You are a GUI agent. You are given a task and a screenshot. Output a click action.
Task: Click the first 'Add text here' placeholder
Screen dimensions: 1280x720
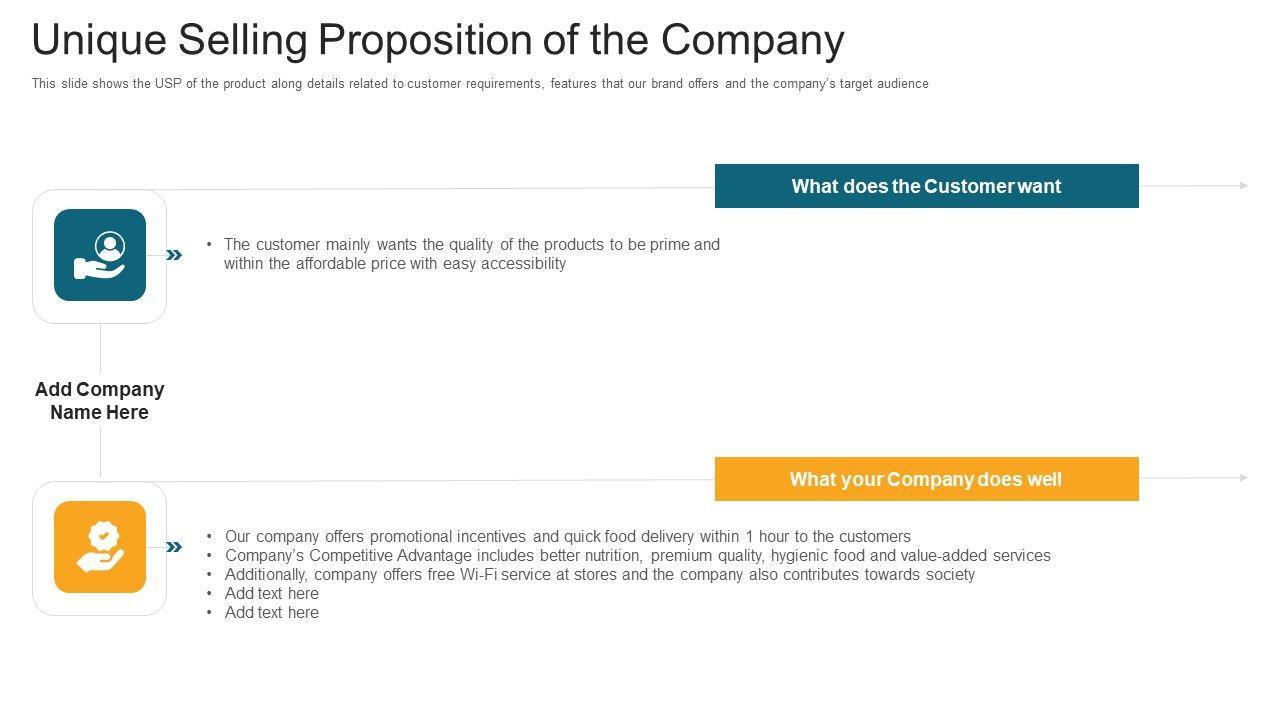pyautogui.click(x=272, y=593)
